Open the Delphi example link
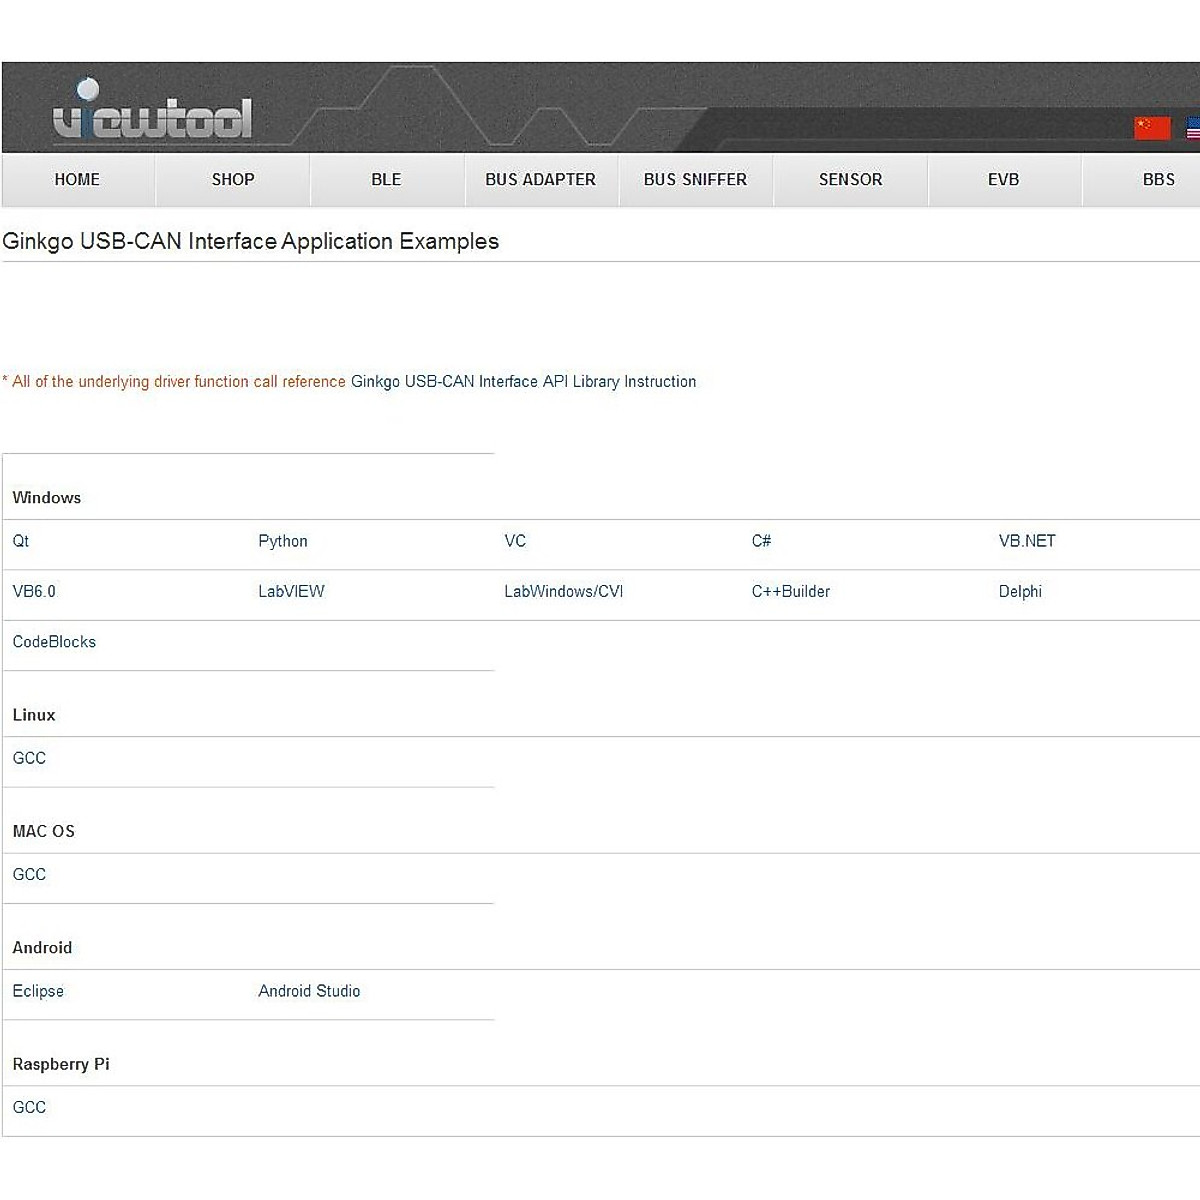This screenshot has width=1200, height=1200. (1020, 592)
